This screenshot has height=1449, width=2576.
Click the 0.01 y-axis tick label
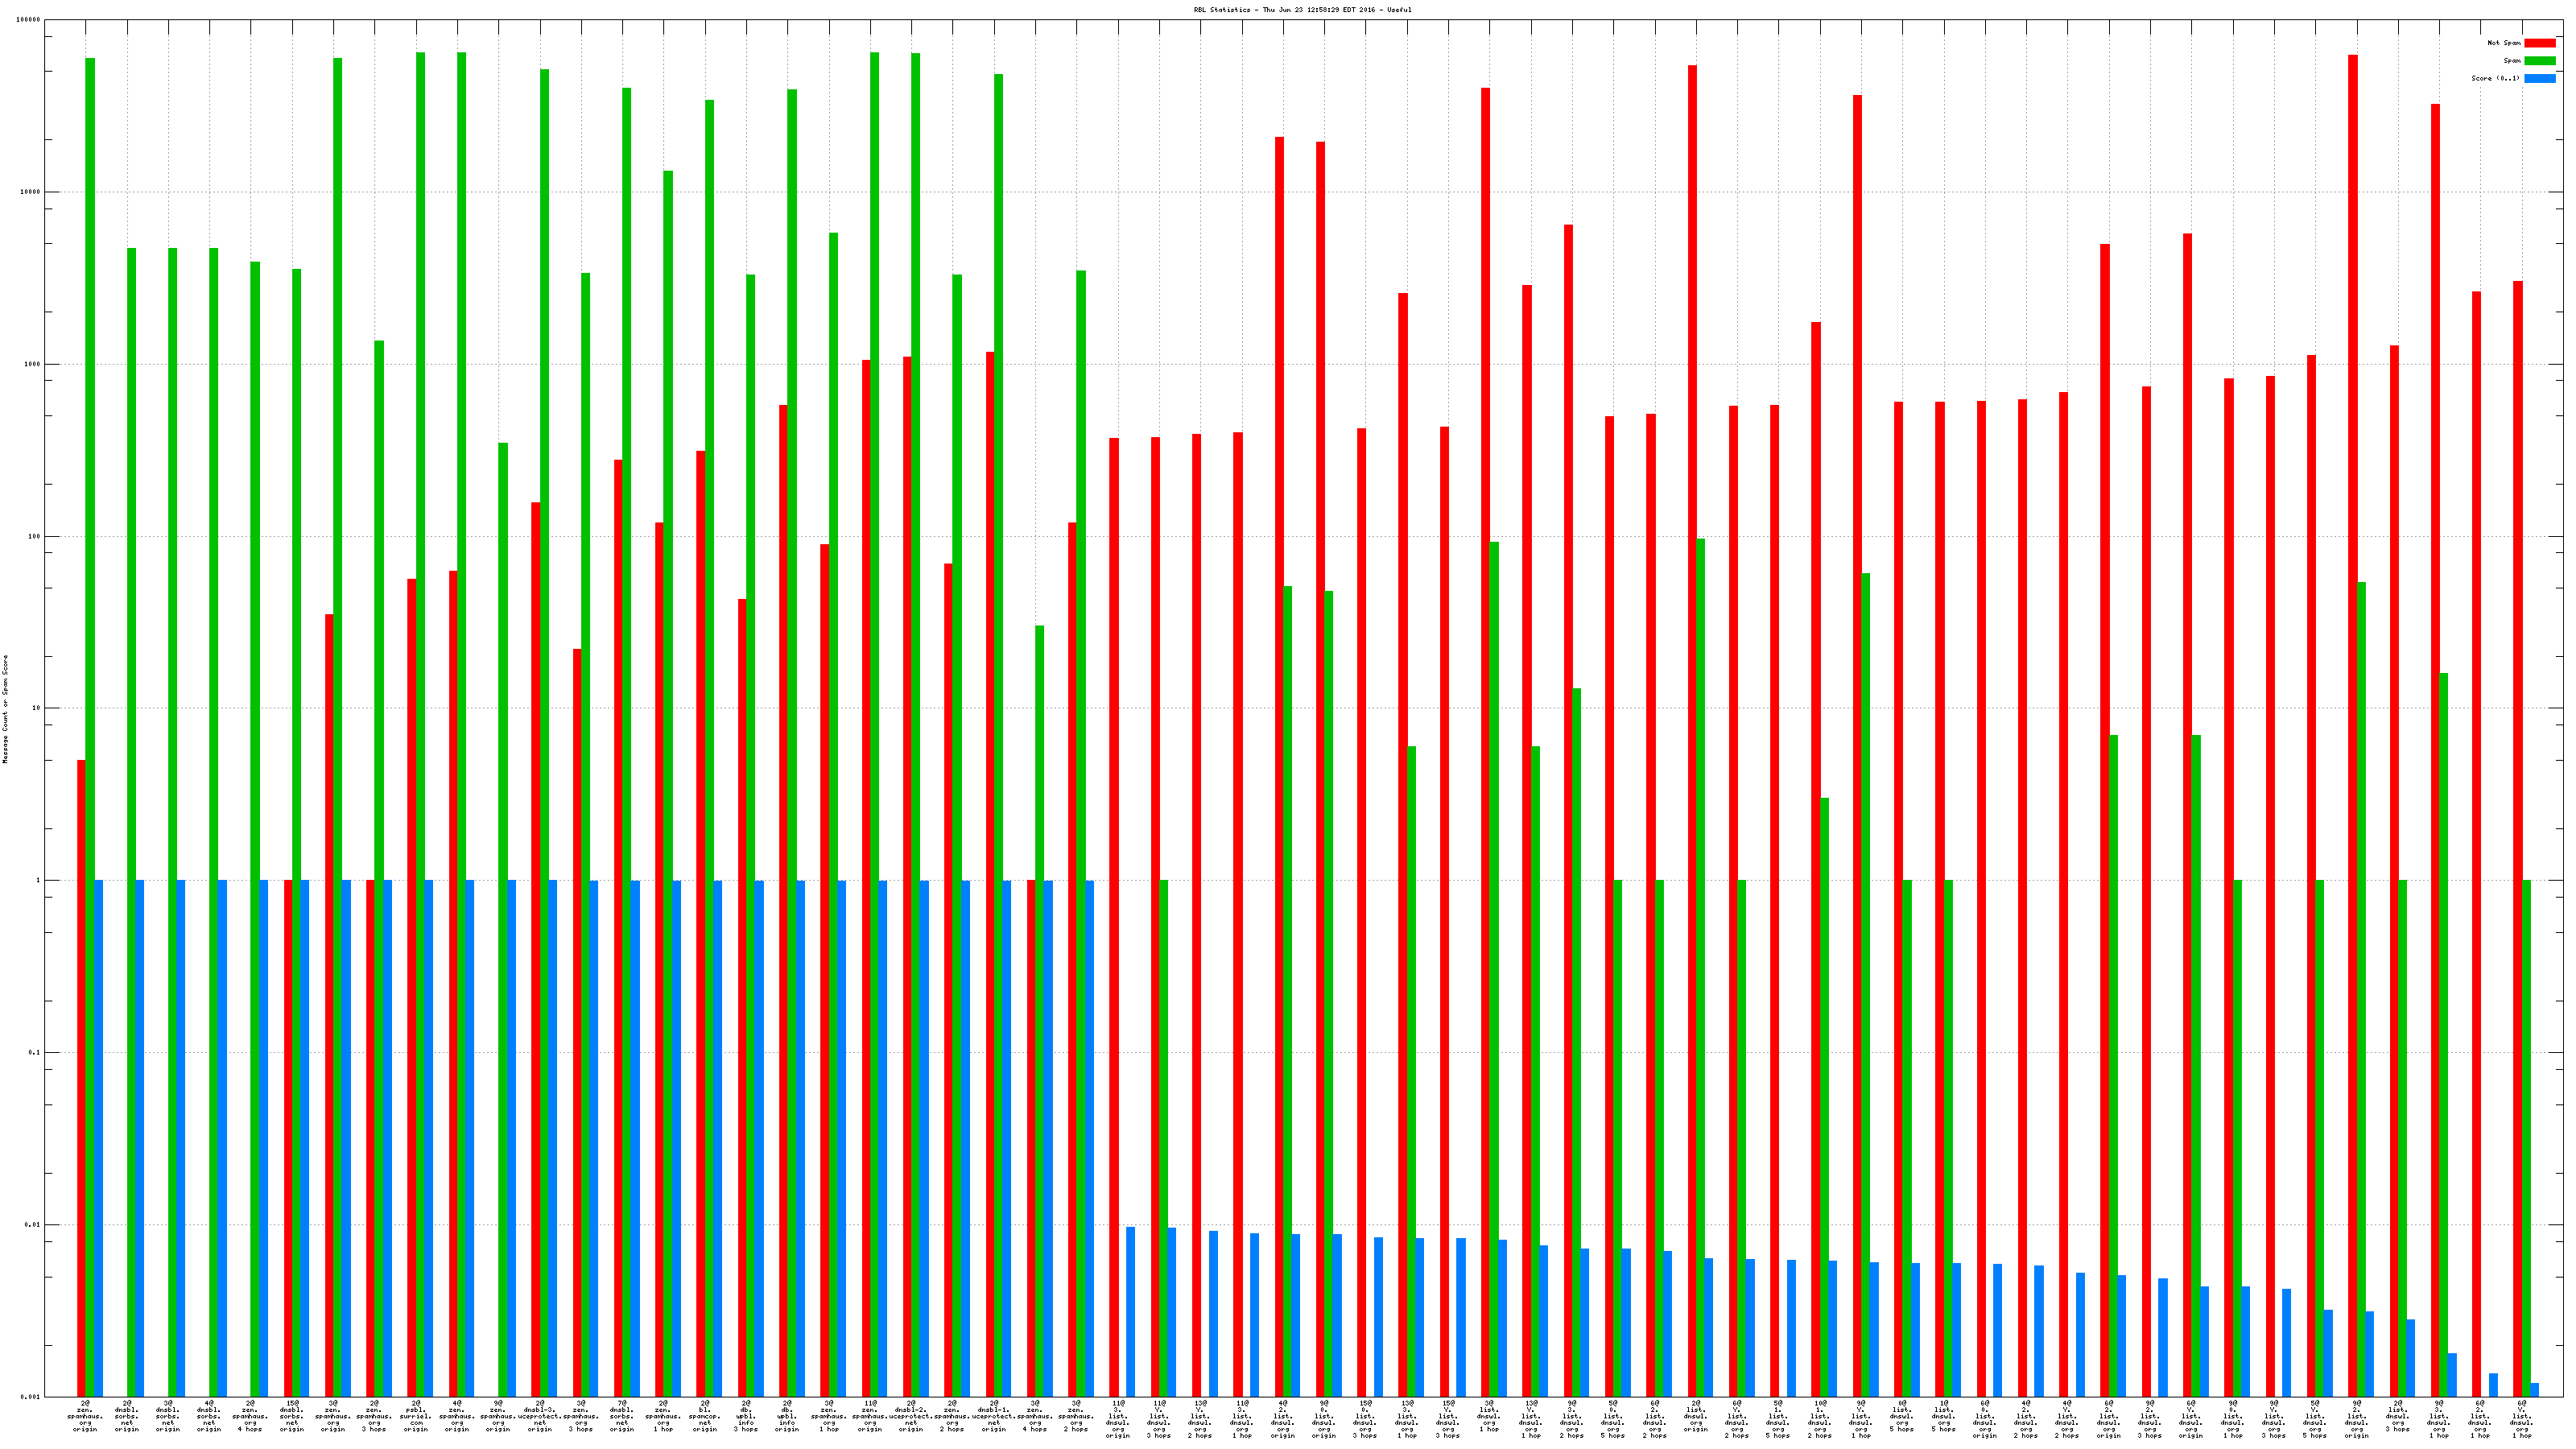(x=33, y=1225)
